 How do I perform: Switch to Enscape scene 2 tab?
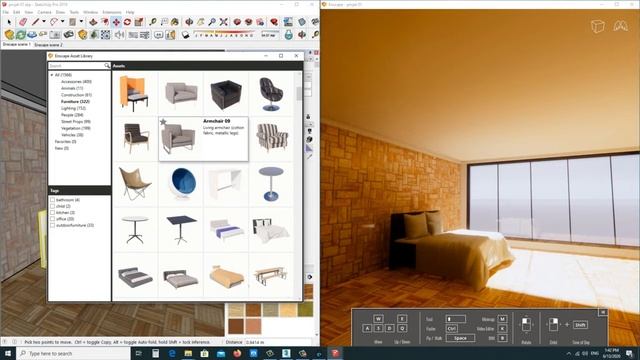point(48,44)
